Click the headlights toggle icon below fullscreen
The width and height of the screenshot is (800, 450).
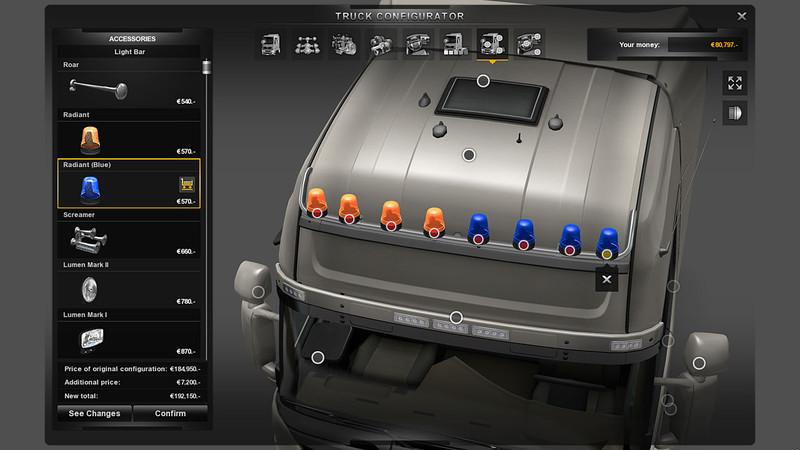735,113
